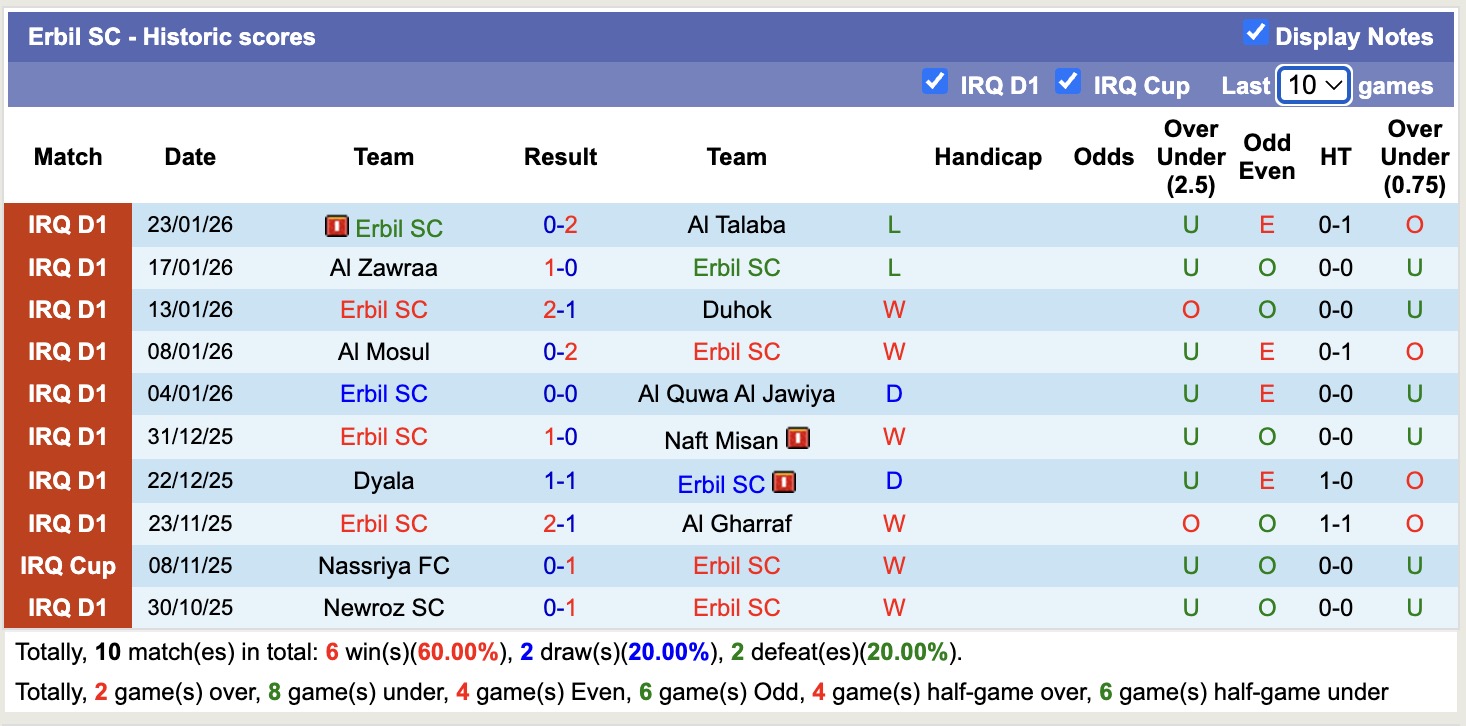1466x726 pixels.
Task: Click the 2-1 result of Erbil SC vs Duhok
Action: point(560,309)
